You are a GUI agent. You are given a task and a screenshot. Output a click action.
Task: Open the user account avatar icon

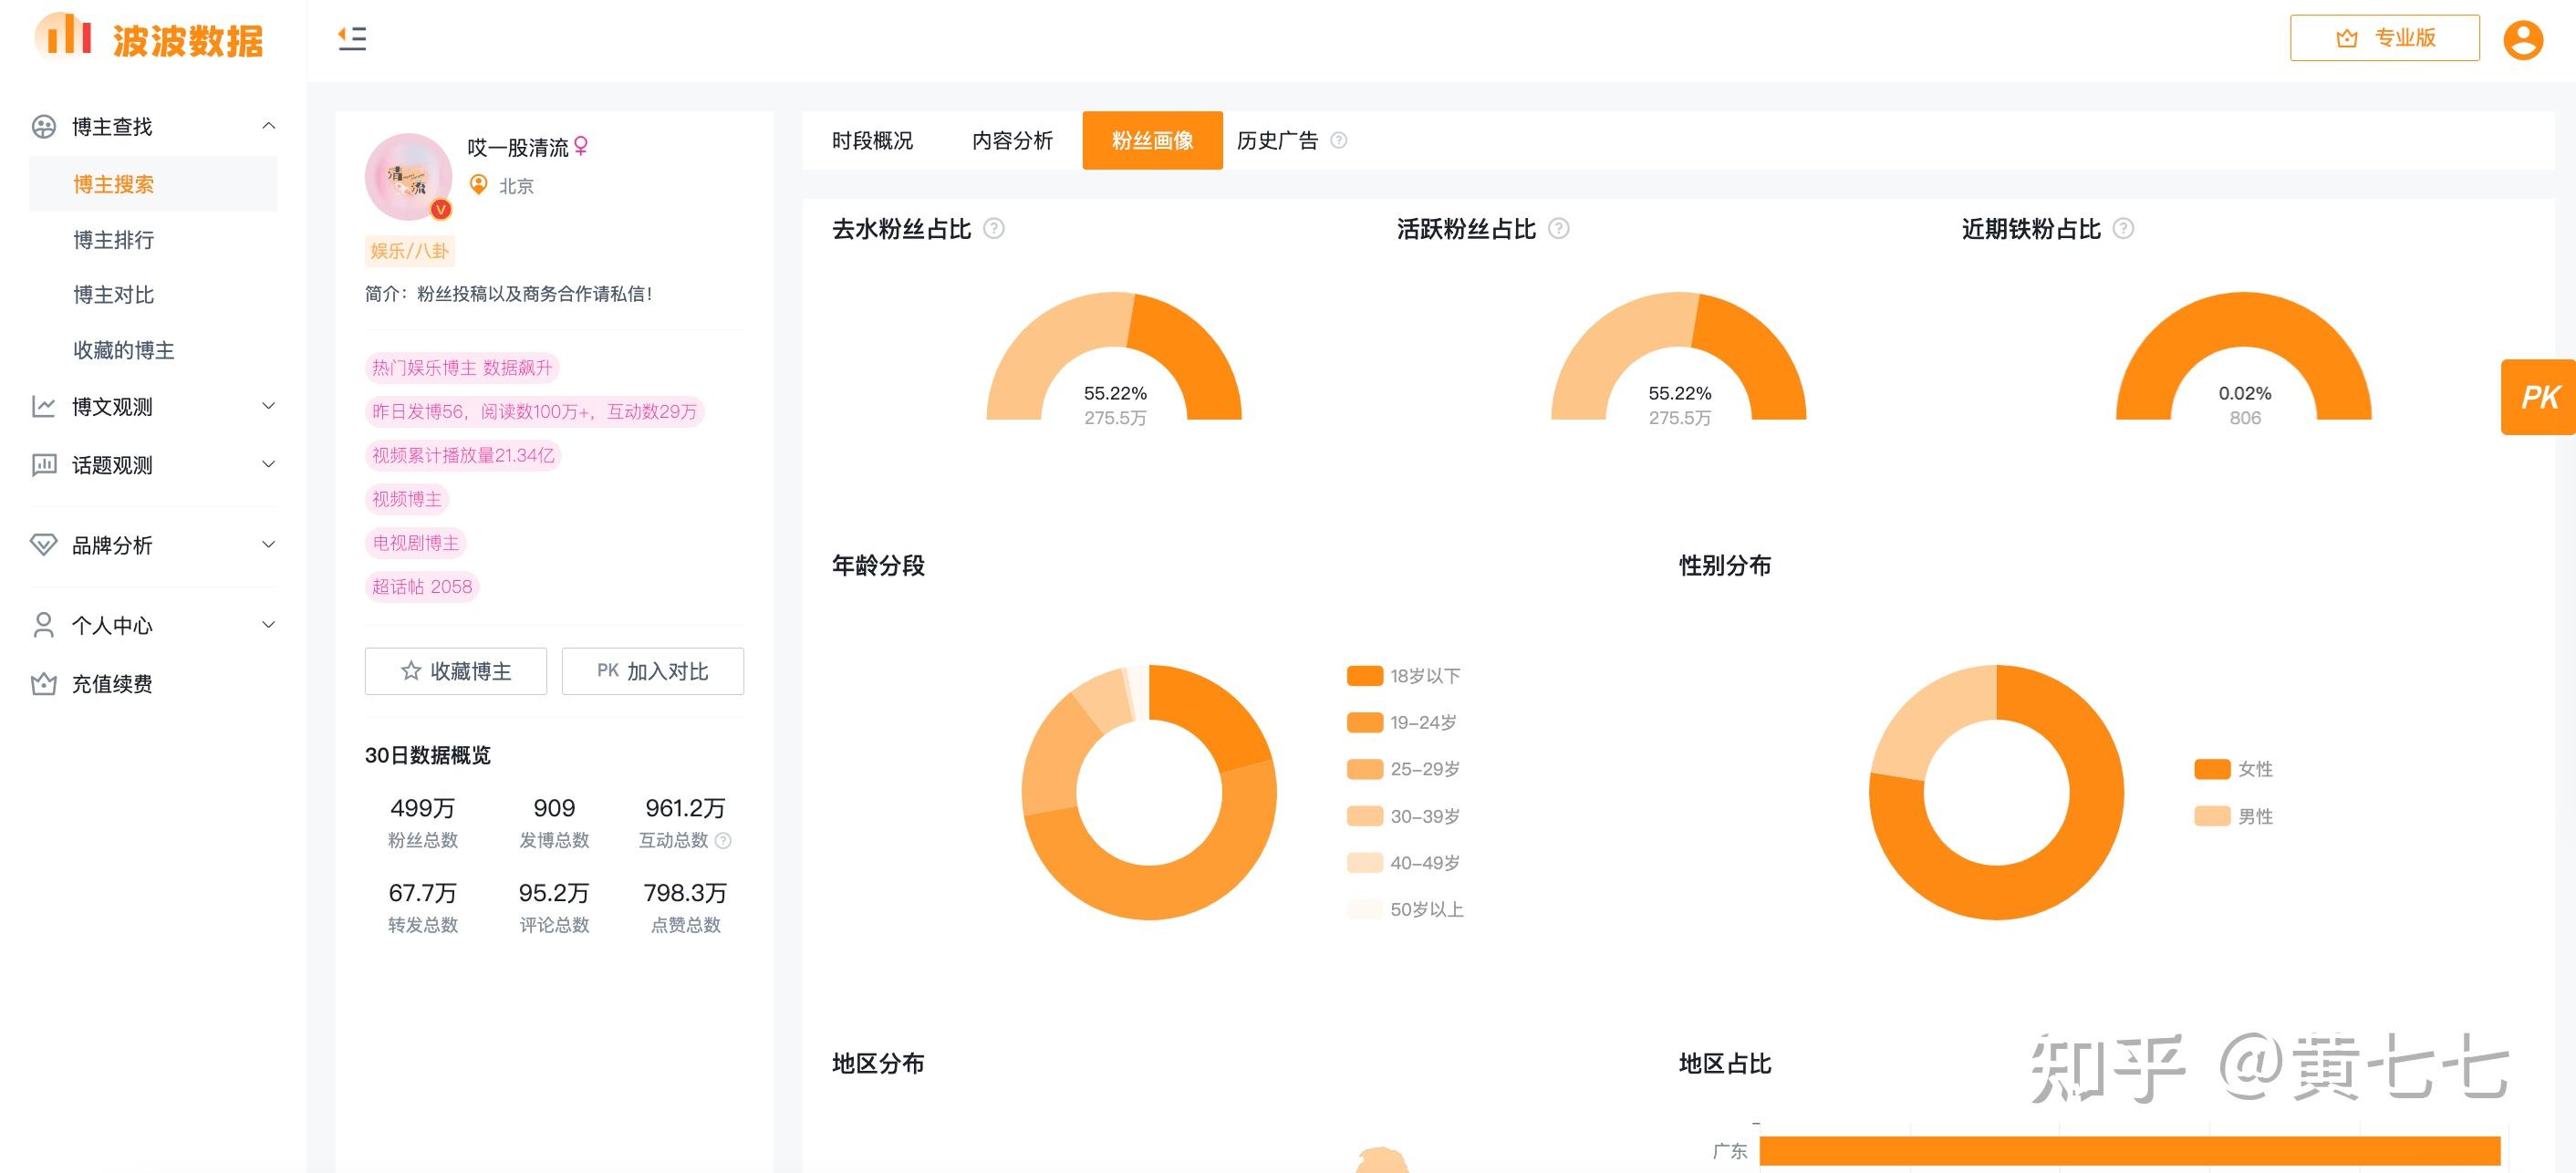(2522, 40)
